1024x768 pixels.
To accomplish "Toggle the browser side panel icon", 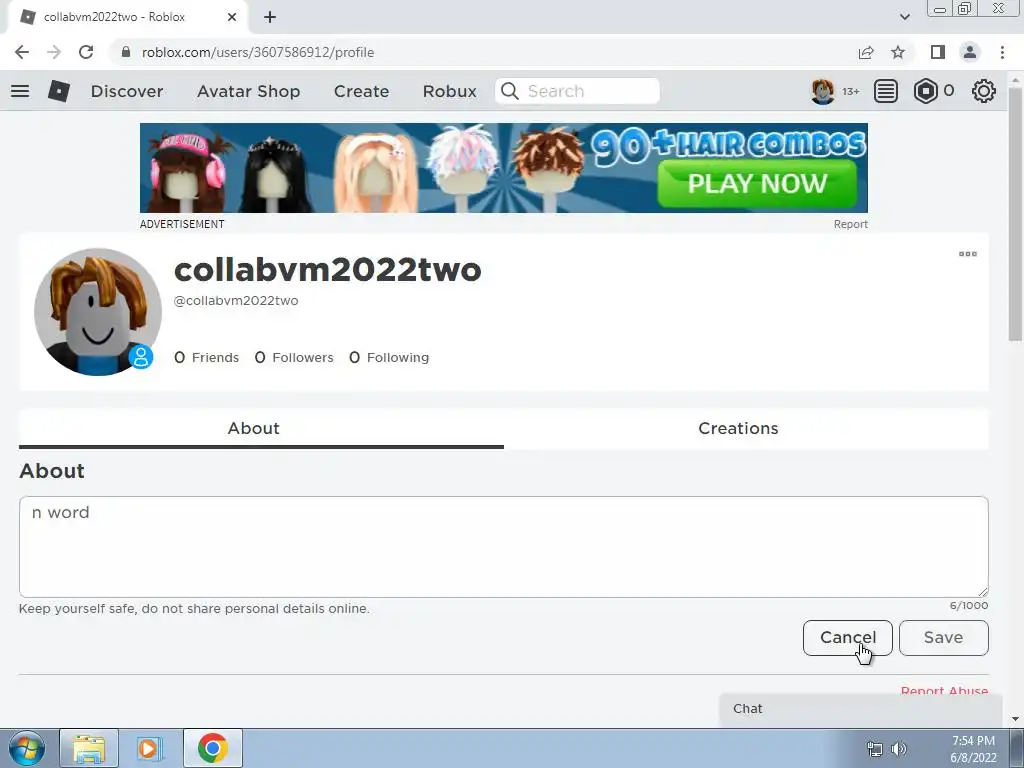I will click(938, 52).
